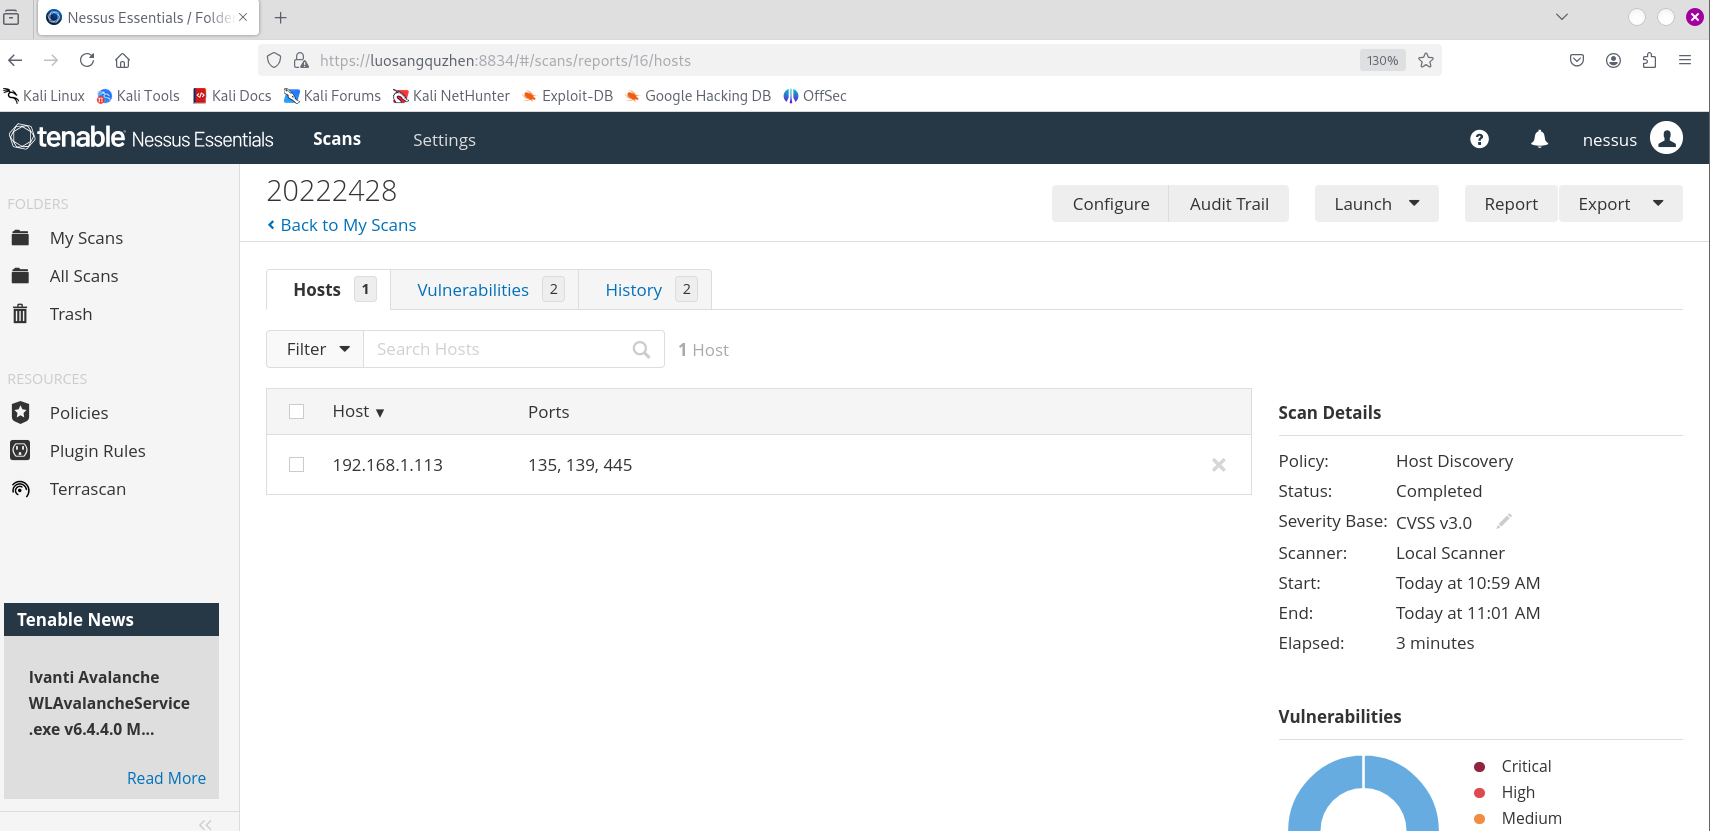Click the Plugin Rules icon
The height and width of the screenshot is (831, 1710).
[20, 450]
